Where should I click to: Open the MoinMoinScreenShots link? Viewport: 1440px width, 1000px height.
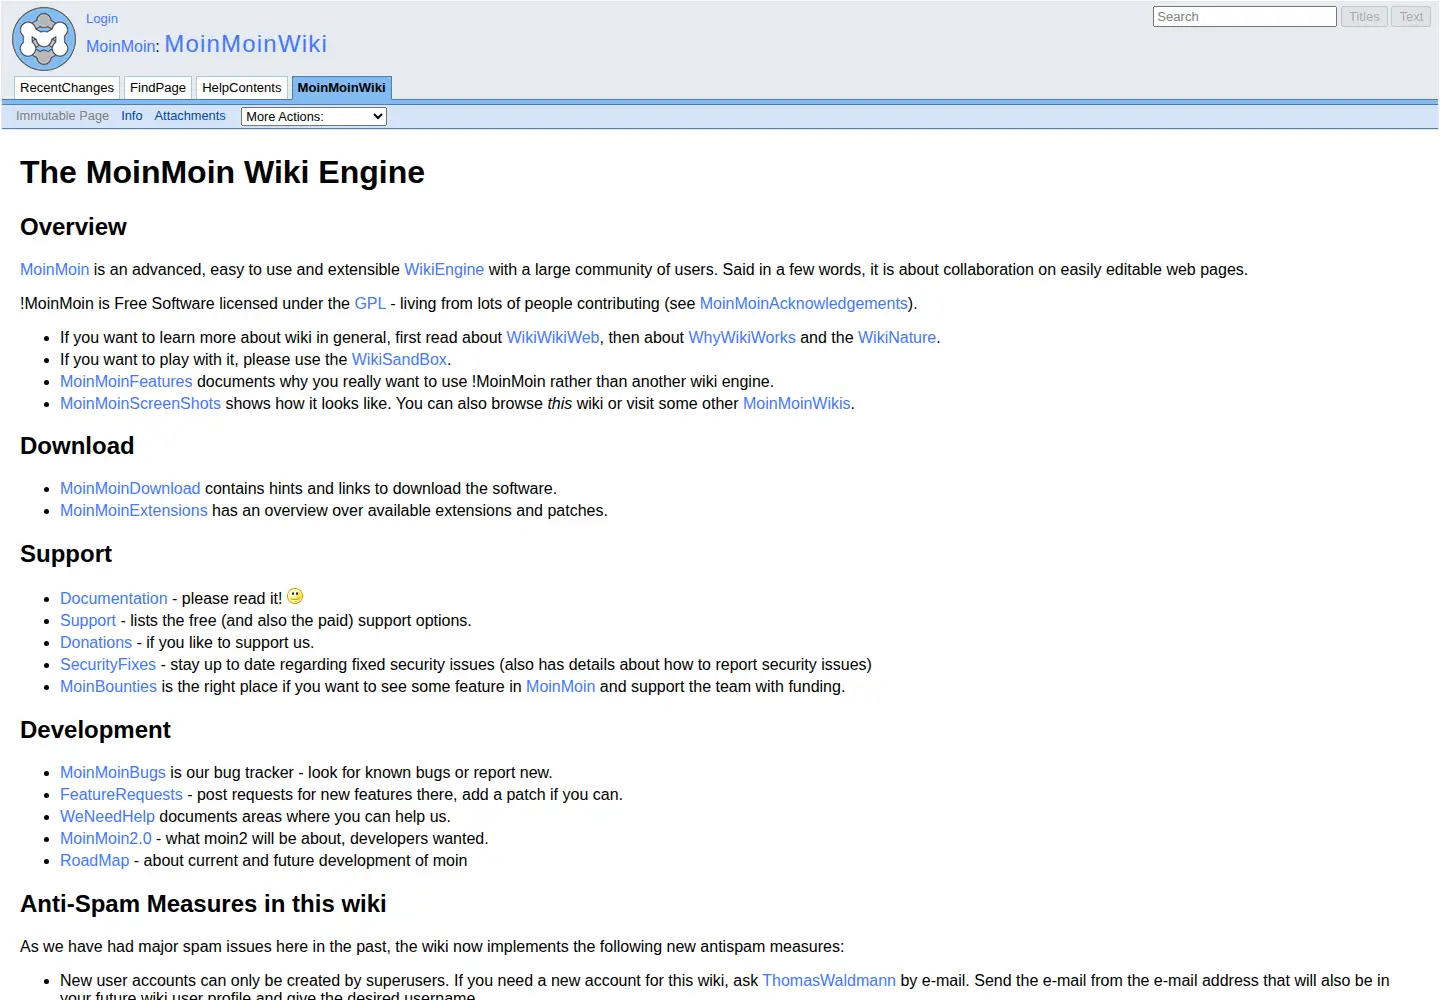(140, 403)
